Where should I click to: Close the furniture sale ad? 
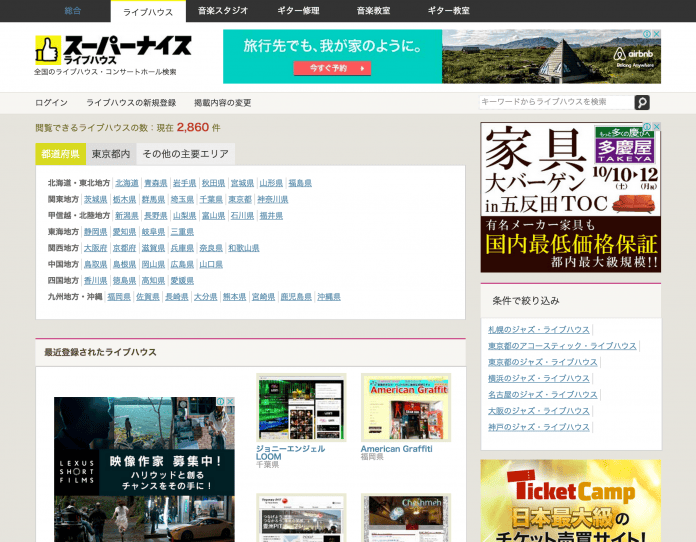[x=656, y=127]
